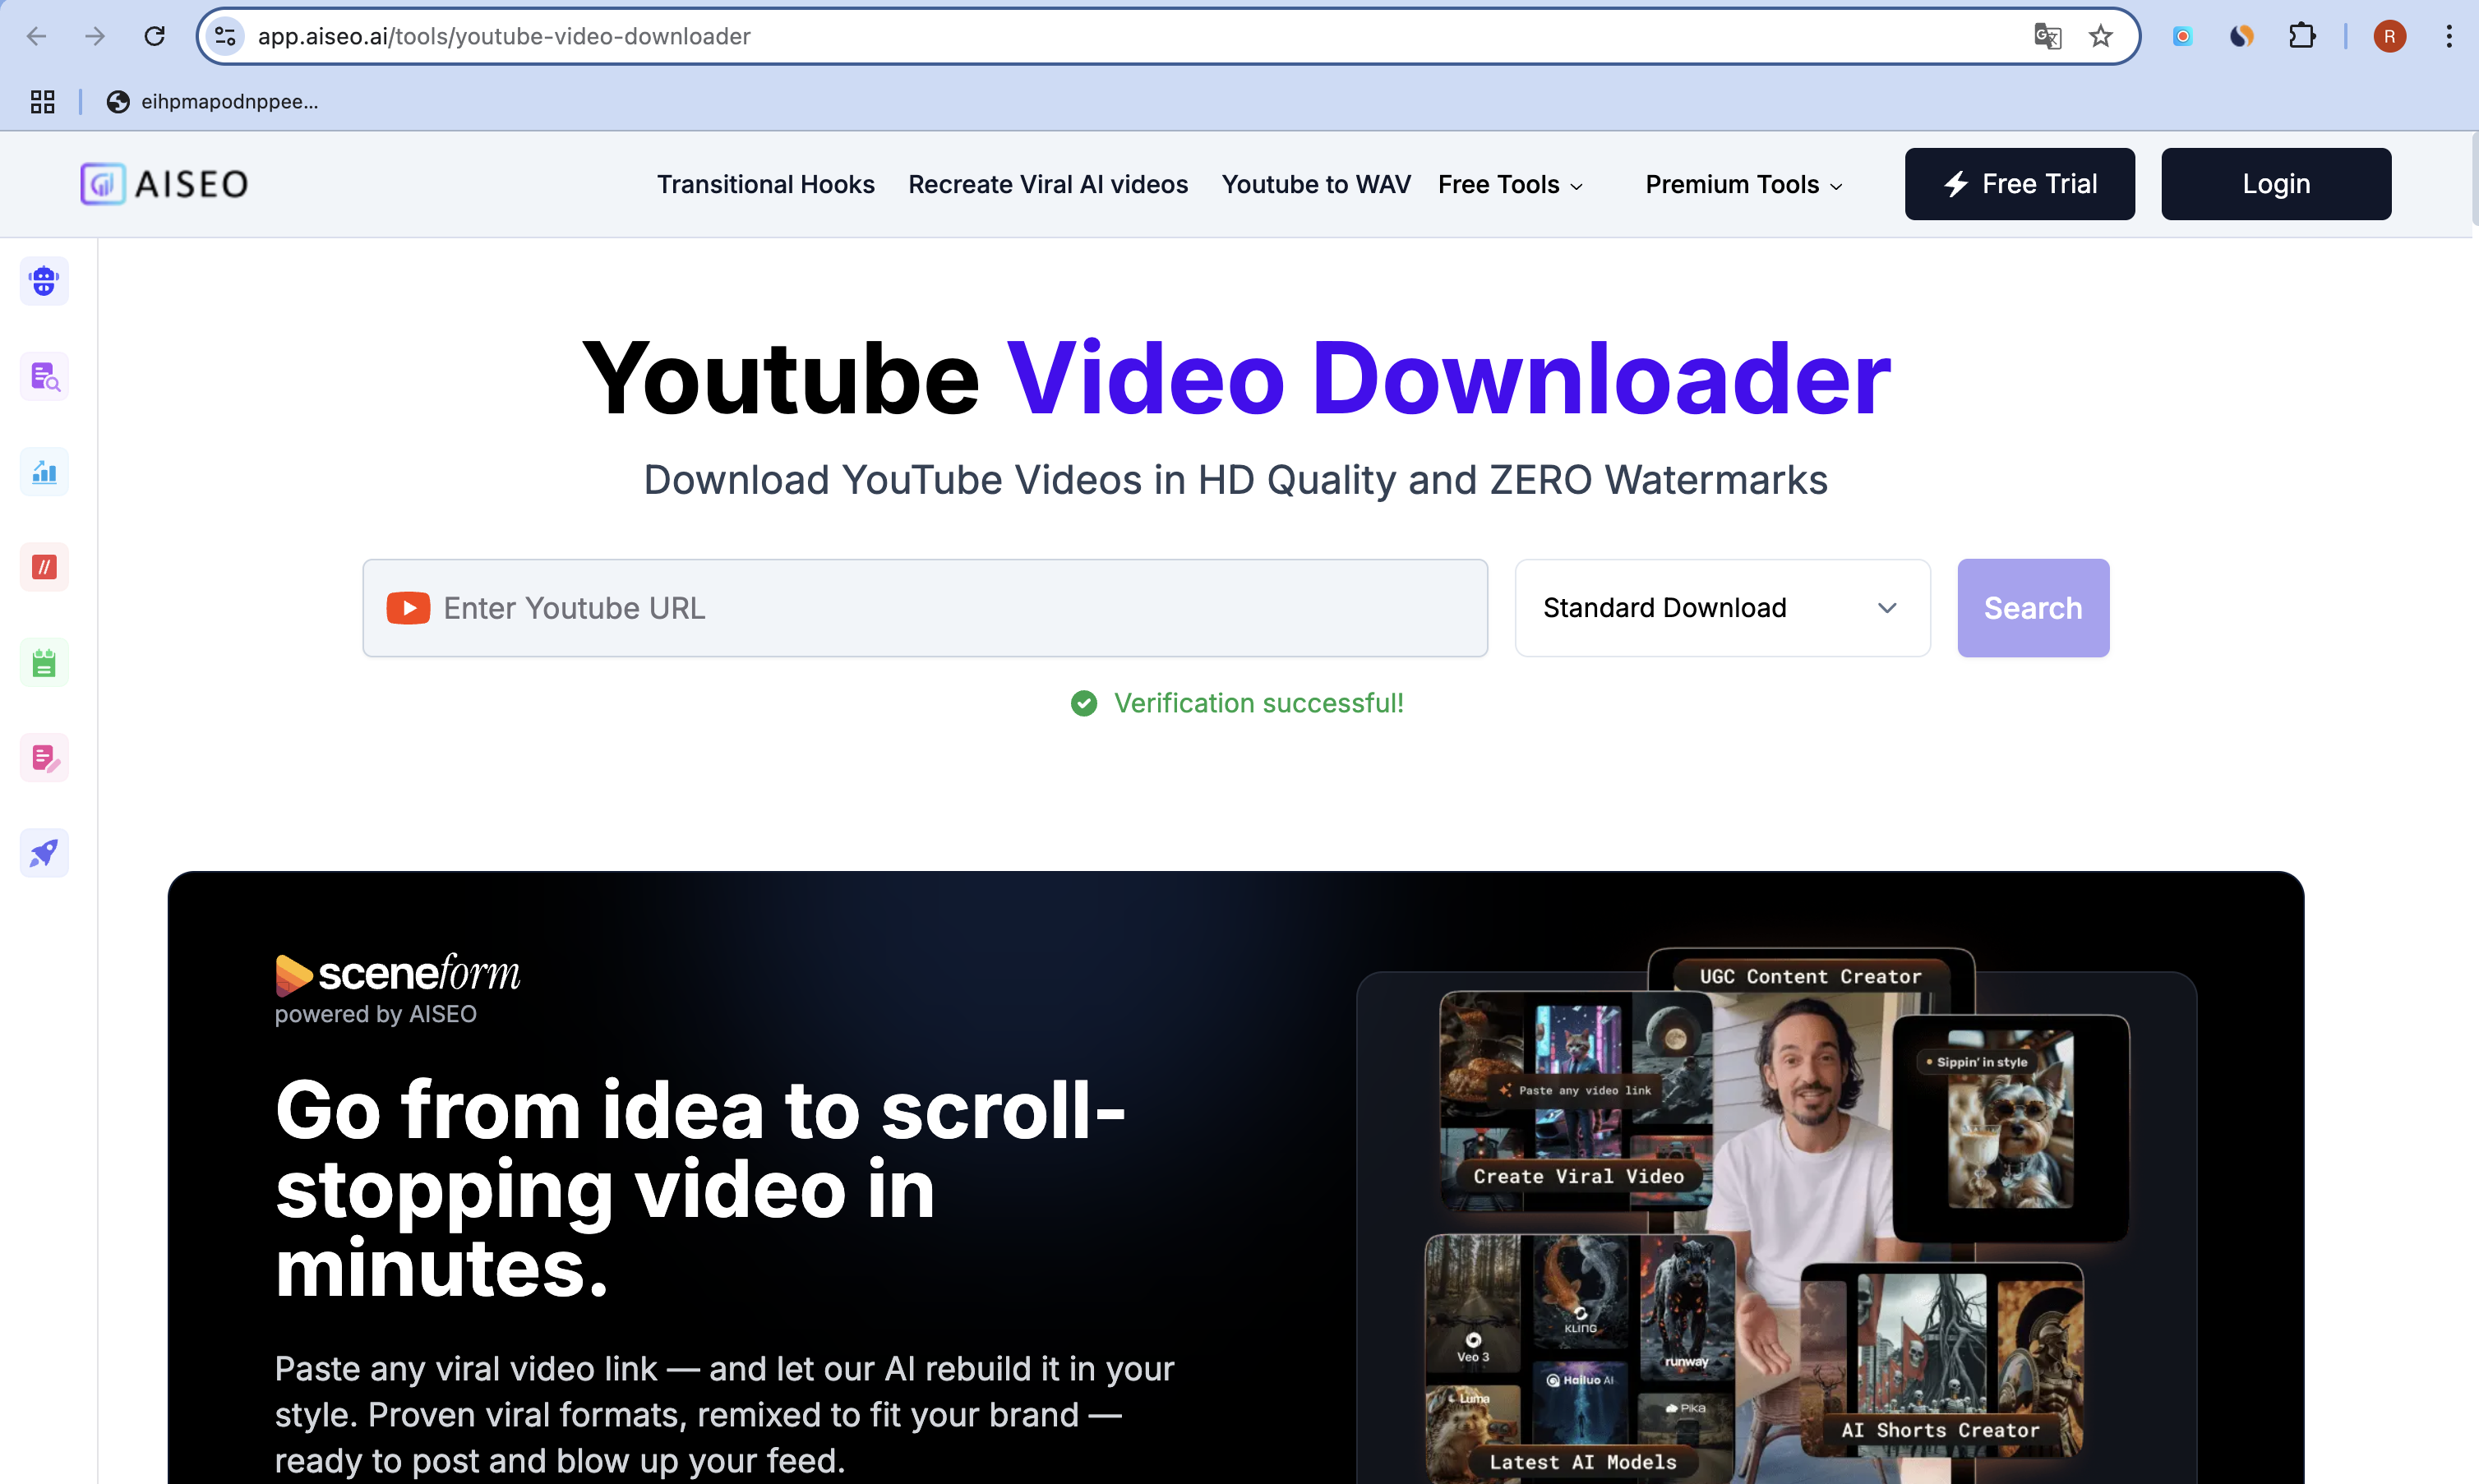Open the rocket launch sidebar icon

point(44,853)
